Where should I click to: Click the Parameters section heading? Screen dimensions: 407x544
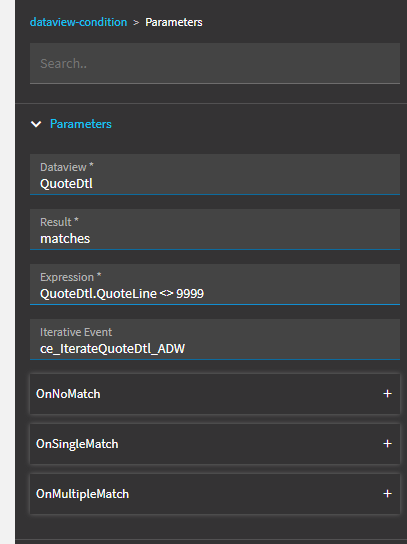(80, 124)
